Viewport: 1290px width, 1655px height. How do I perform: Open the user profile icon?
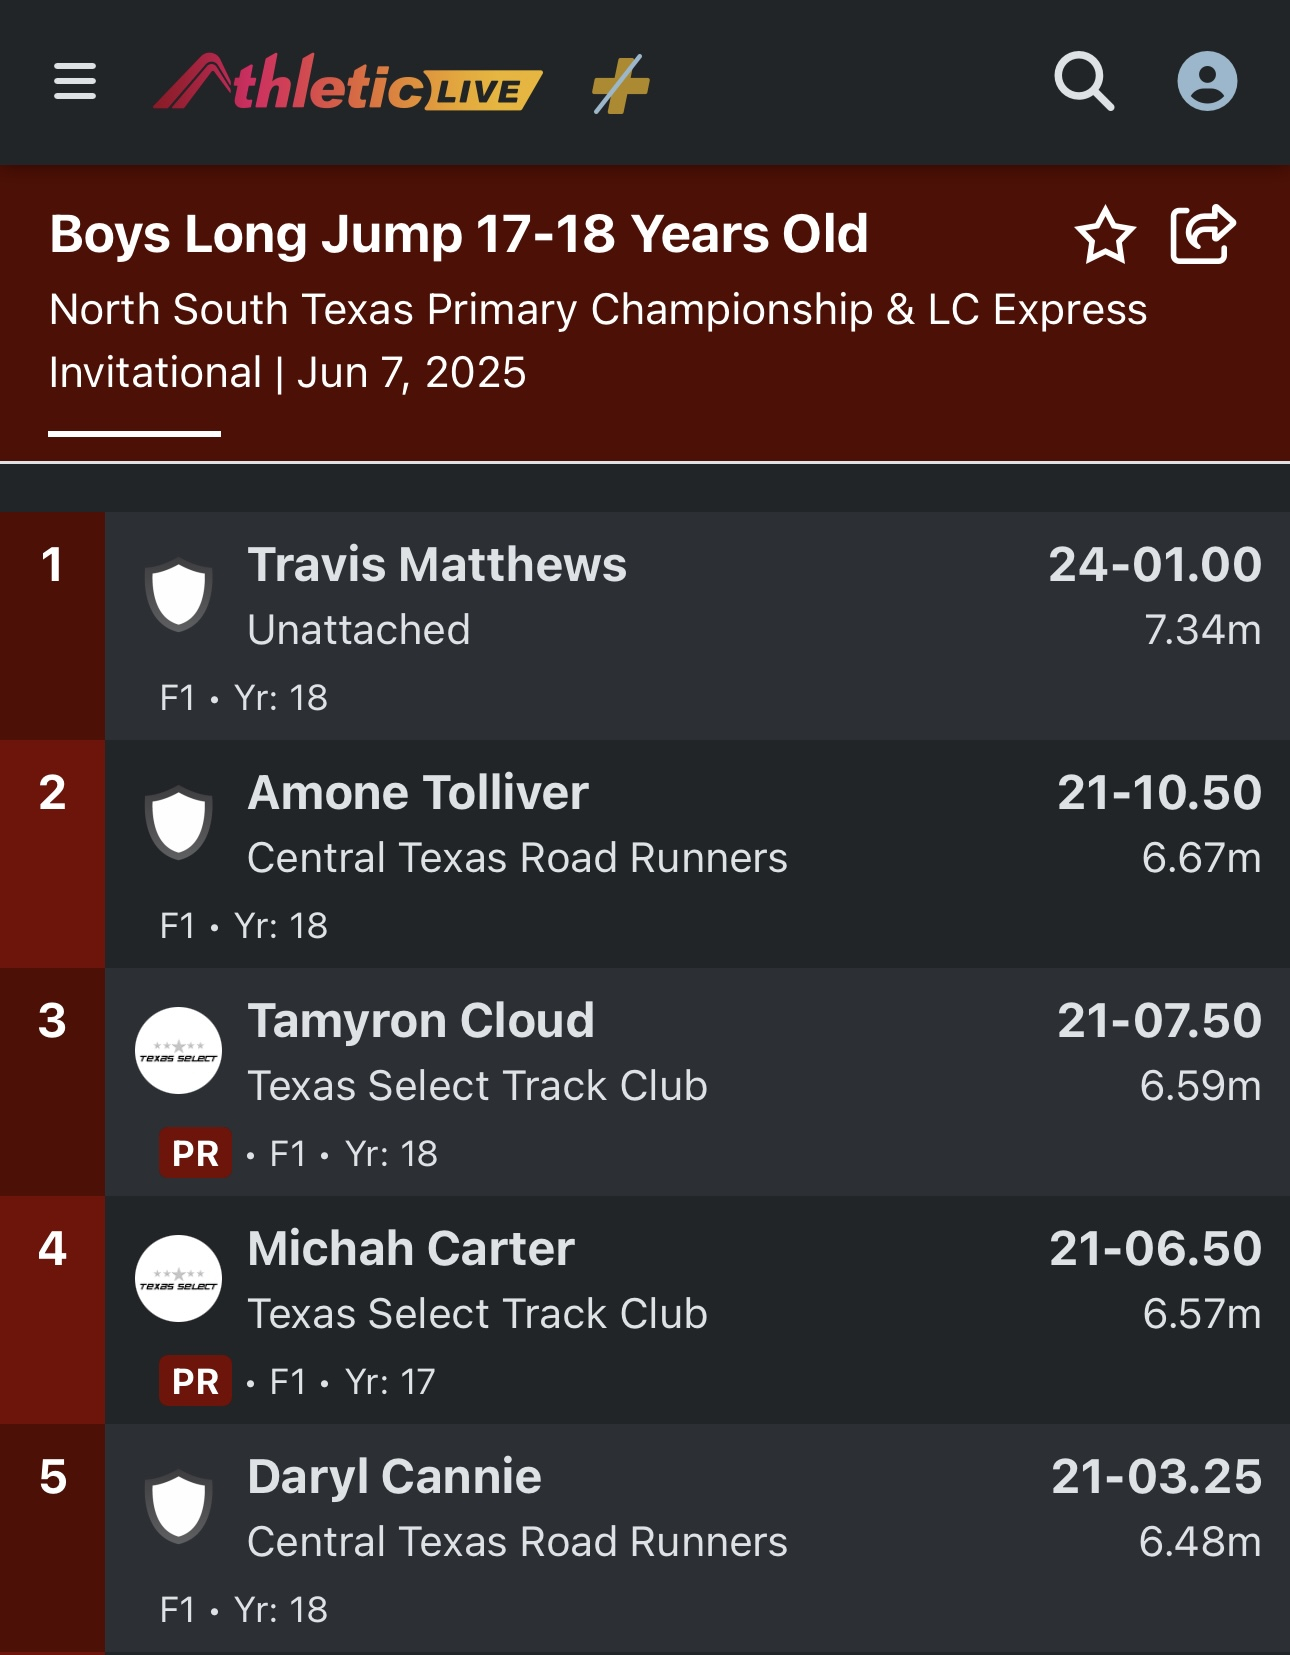click(x=1207, y=81)
